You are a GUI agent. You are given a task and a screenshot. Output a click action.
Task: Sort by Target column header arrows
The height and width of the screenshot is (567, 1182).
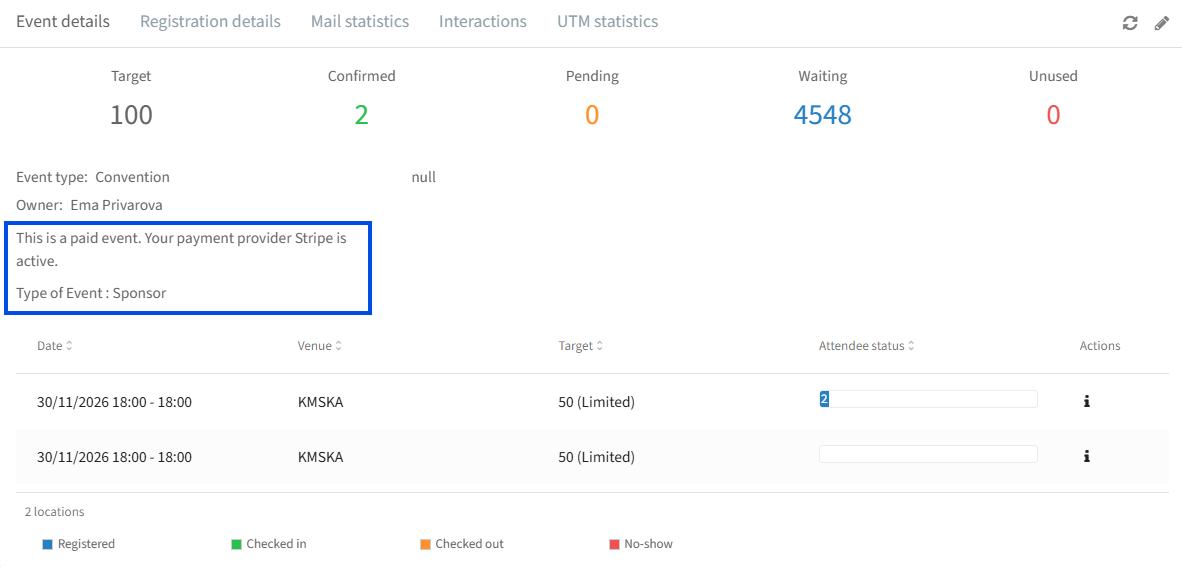pyautogui.click(x=599, y=346)
